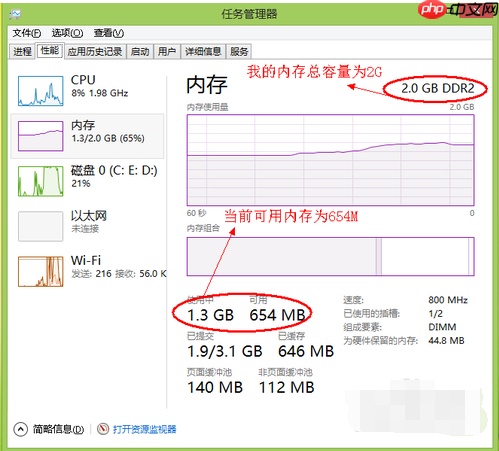Open the 用户 tab

pyautogui.click(x=167, y=52)
